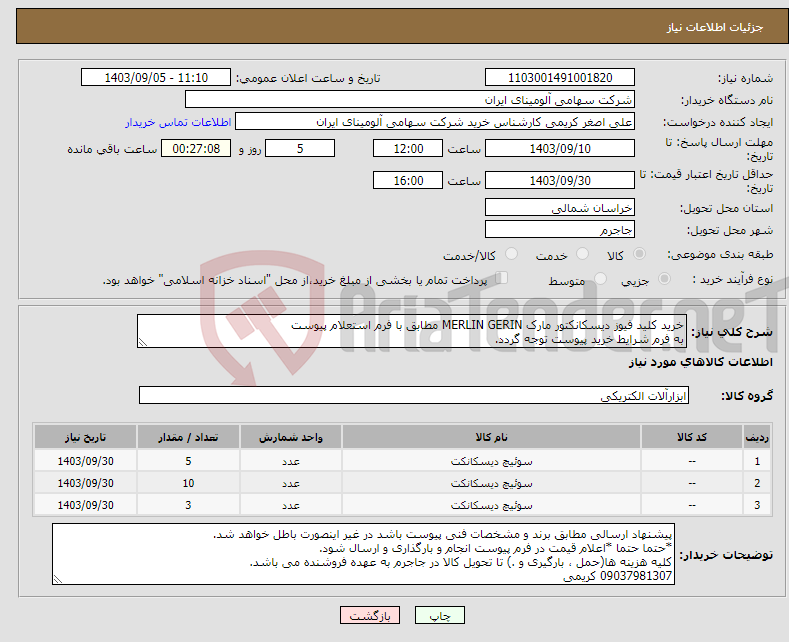Click the request creator name field
This screenshot has width=789, height=642.
(435, 122)
